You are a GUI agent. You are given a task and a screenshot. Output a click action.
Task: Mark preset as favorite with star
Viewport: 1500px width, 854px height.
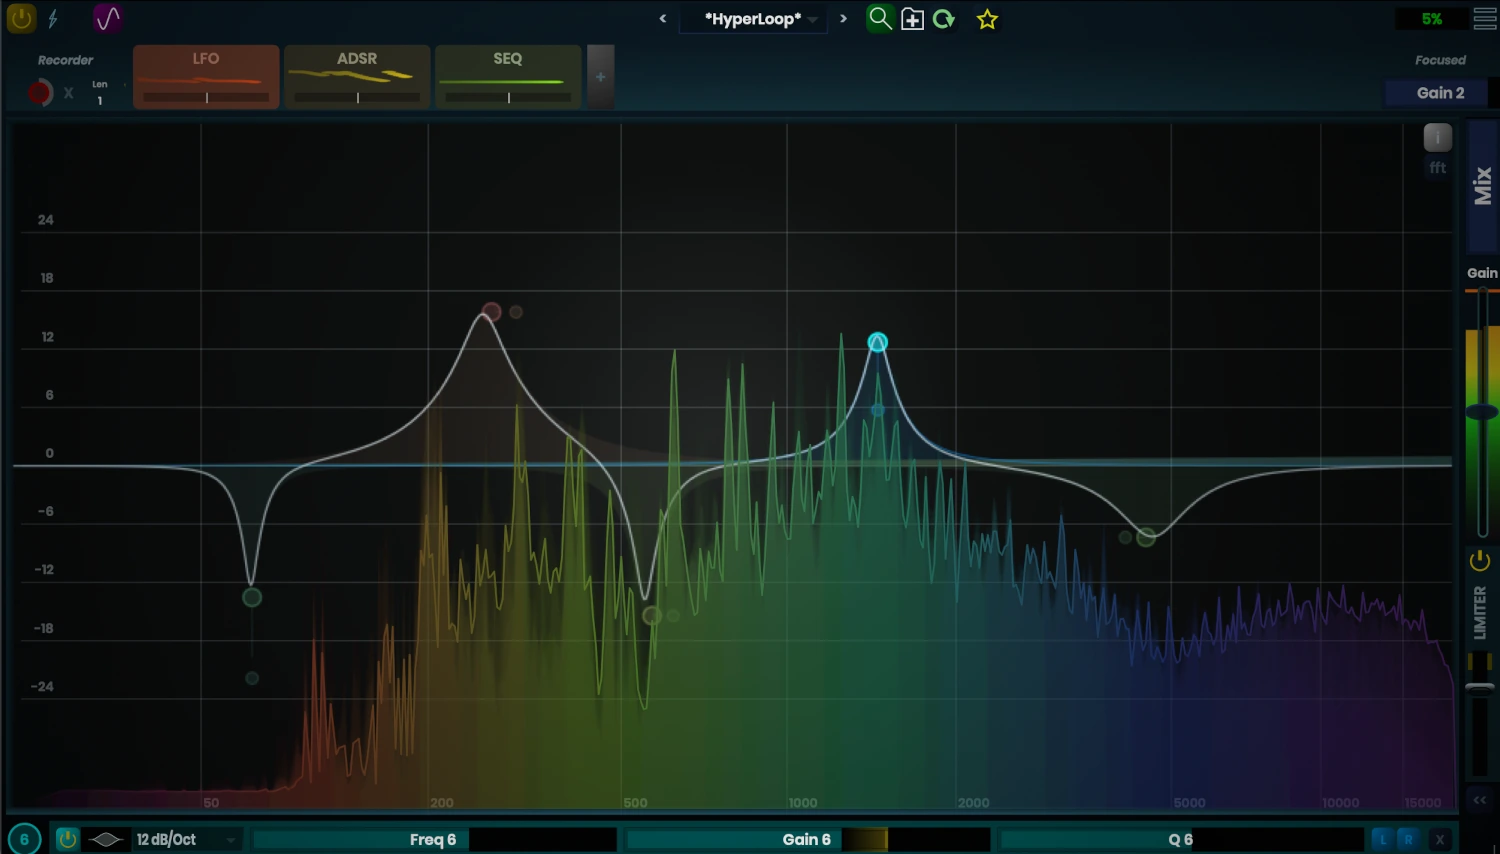pyautogui.click(x=987, y=19)
